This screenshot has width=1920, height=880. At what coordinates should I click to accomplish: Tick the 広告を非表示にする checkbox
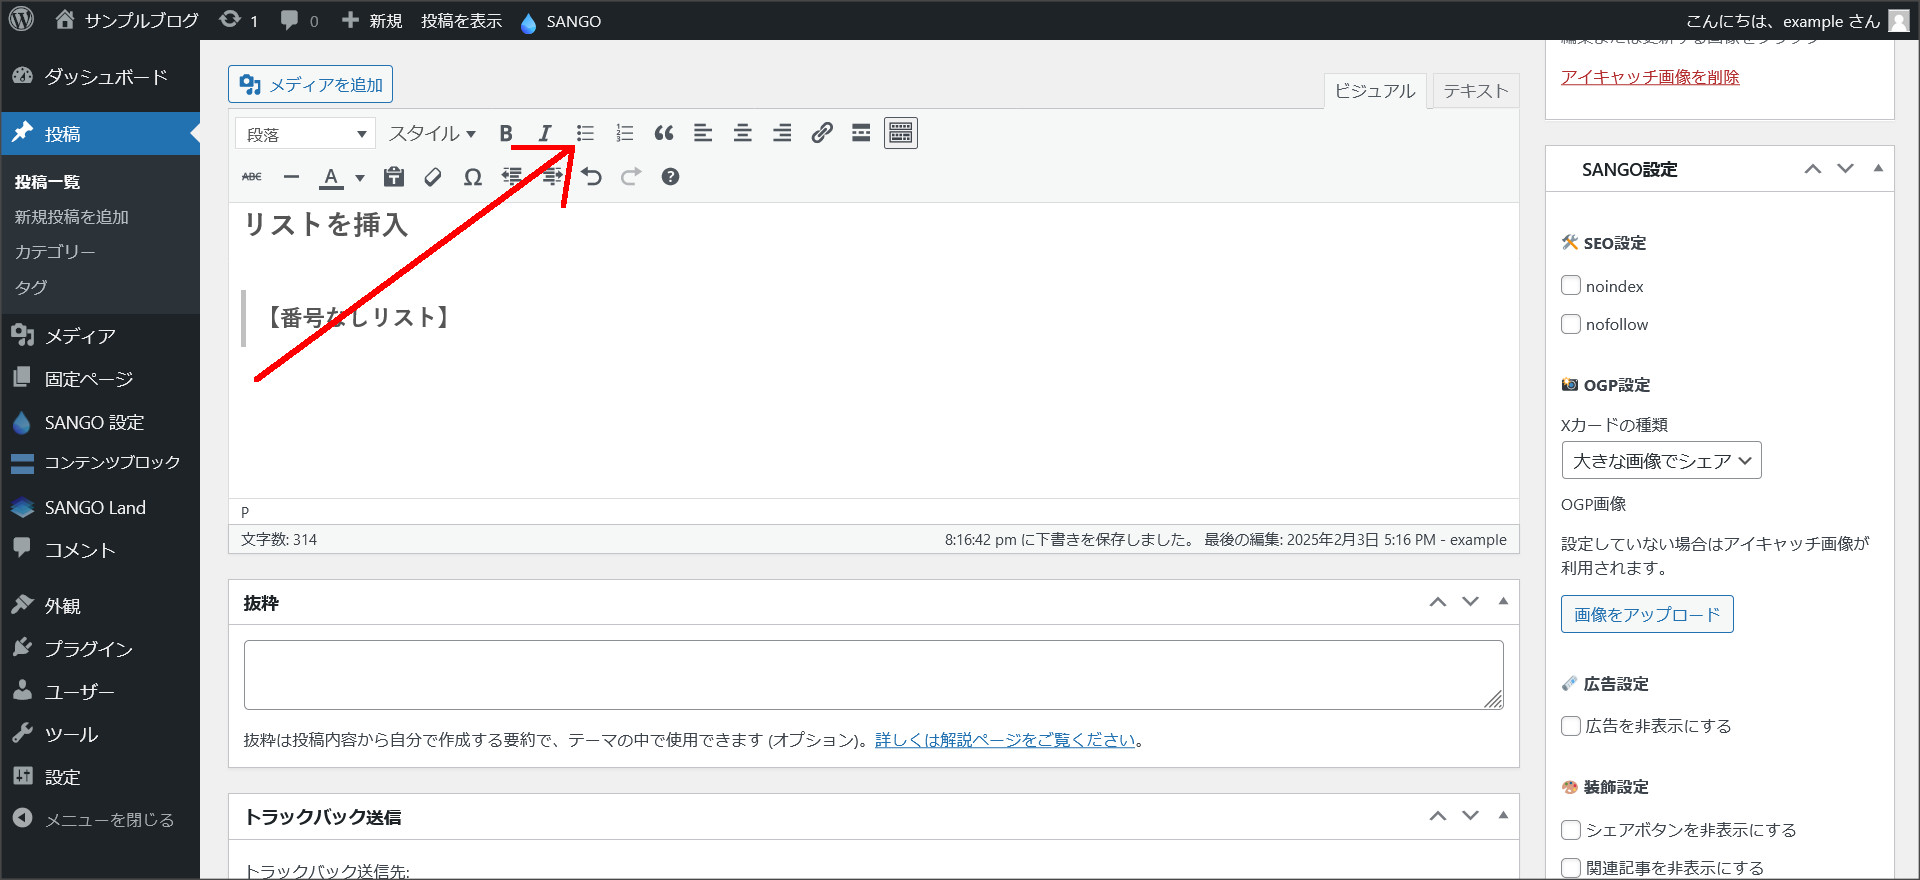tap(1571, 726)
